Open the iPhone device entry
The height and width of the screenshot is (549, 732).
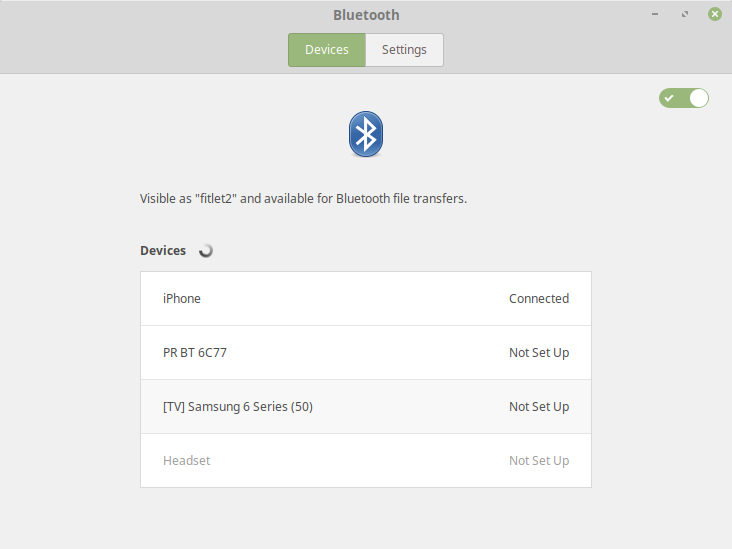(366, 298)
